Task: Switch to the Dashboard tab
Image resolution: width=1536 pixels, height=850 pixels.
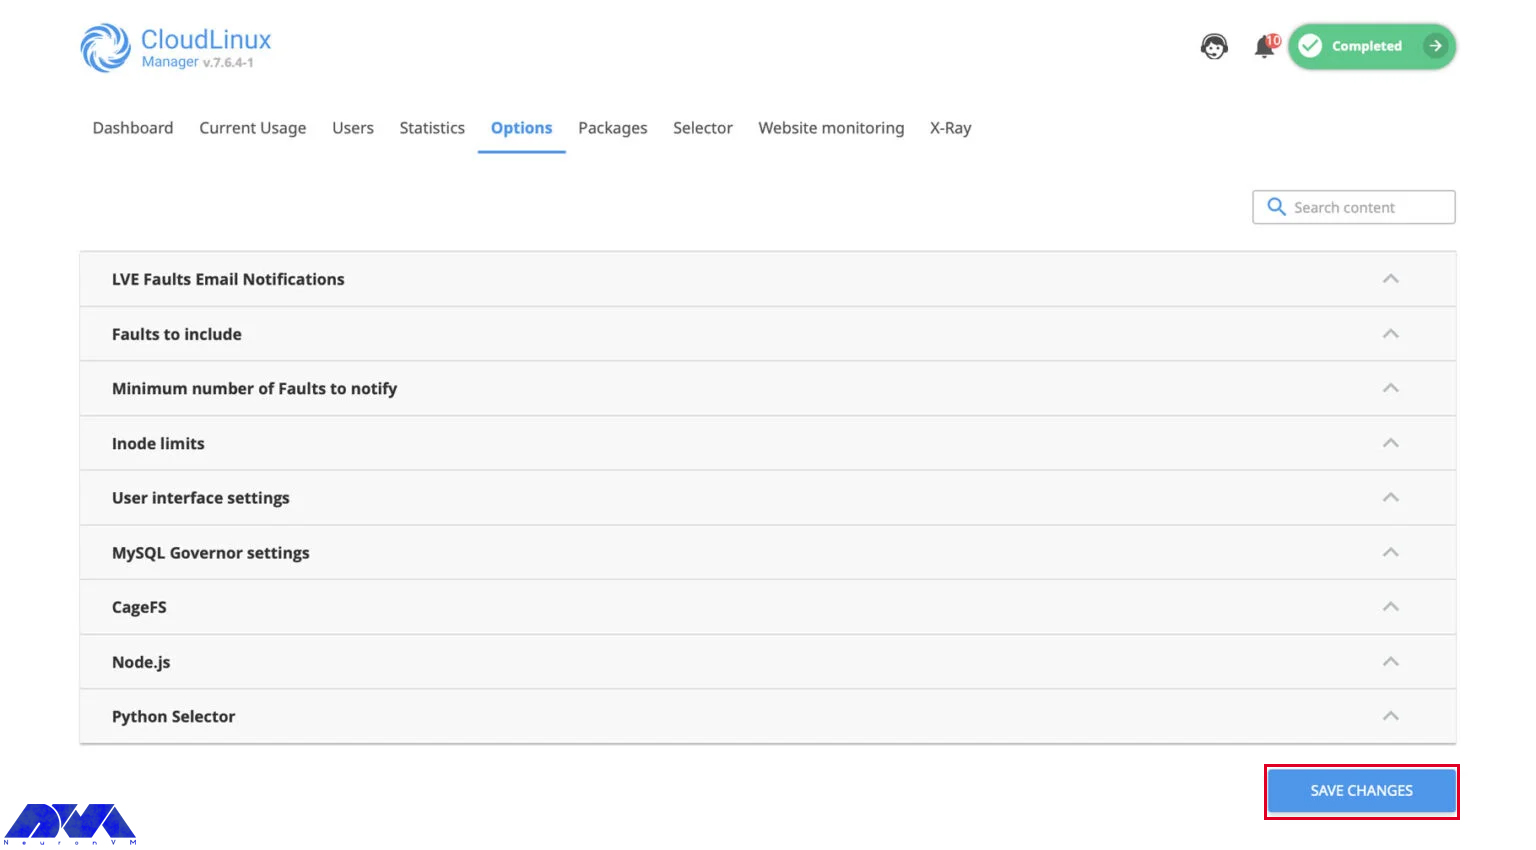Action: click(x=132, y=128)
